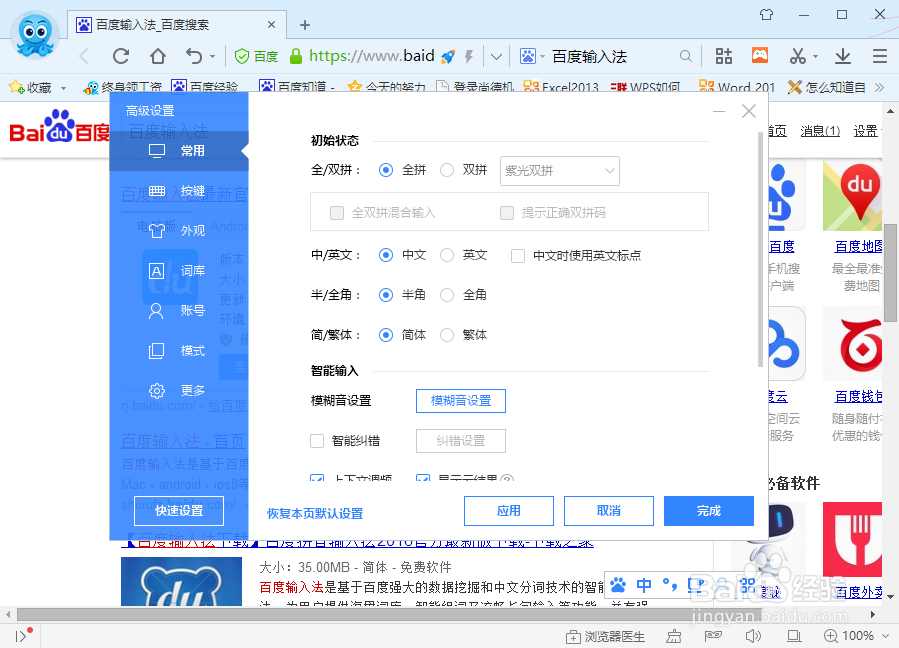Click the 快速设置 button in sidebar
Image resolution: width=899 pixels, height=648 pixels.
point(179,510)
